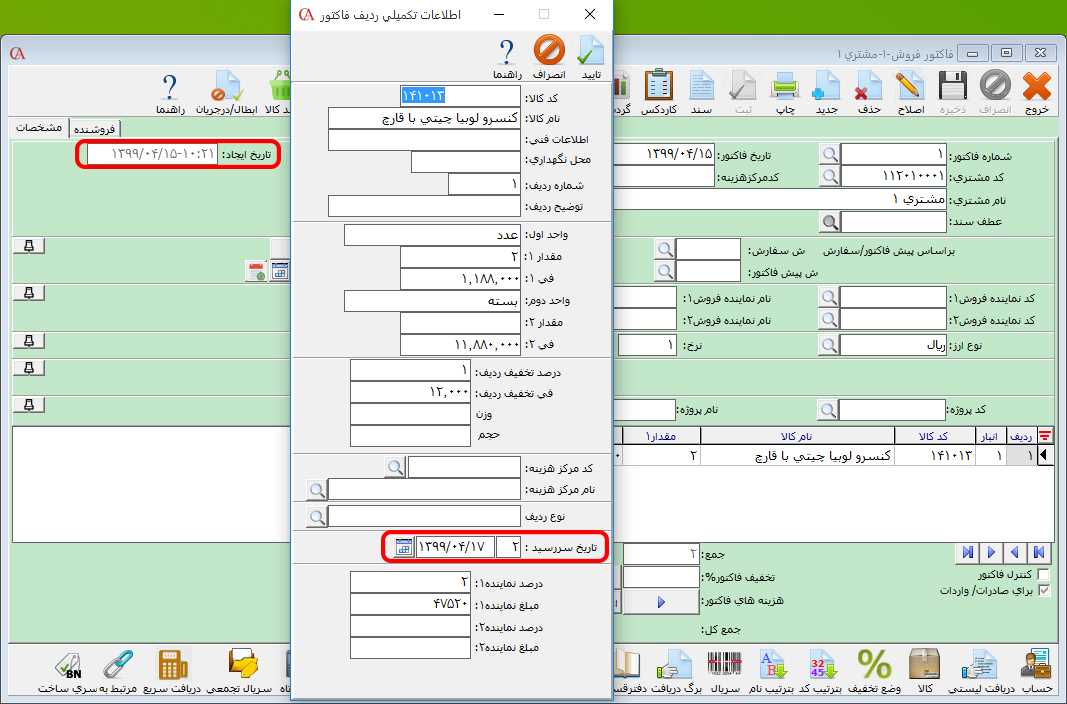Open the calendar picker beside تاریخ سررسید
This screenshot has width=1067, height=704.
(x=403, y=547)
